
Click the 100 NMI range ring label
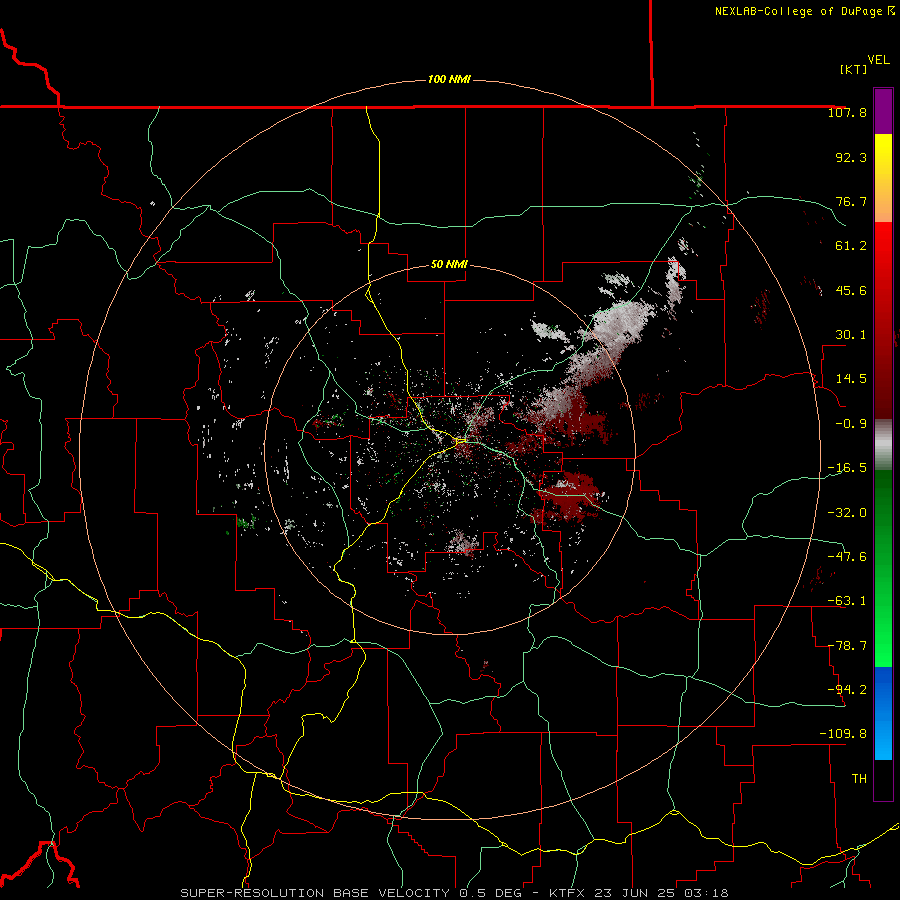(x=449, y=79)
